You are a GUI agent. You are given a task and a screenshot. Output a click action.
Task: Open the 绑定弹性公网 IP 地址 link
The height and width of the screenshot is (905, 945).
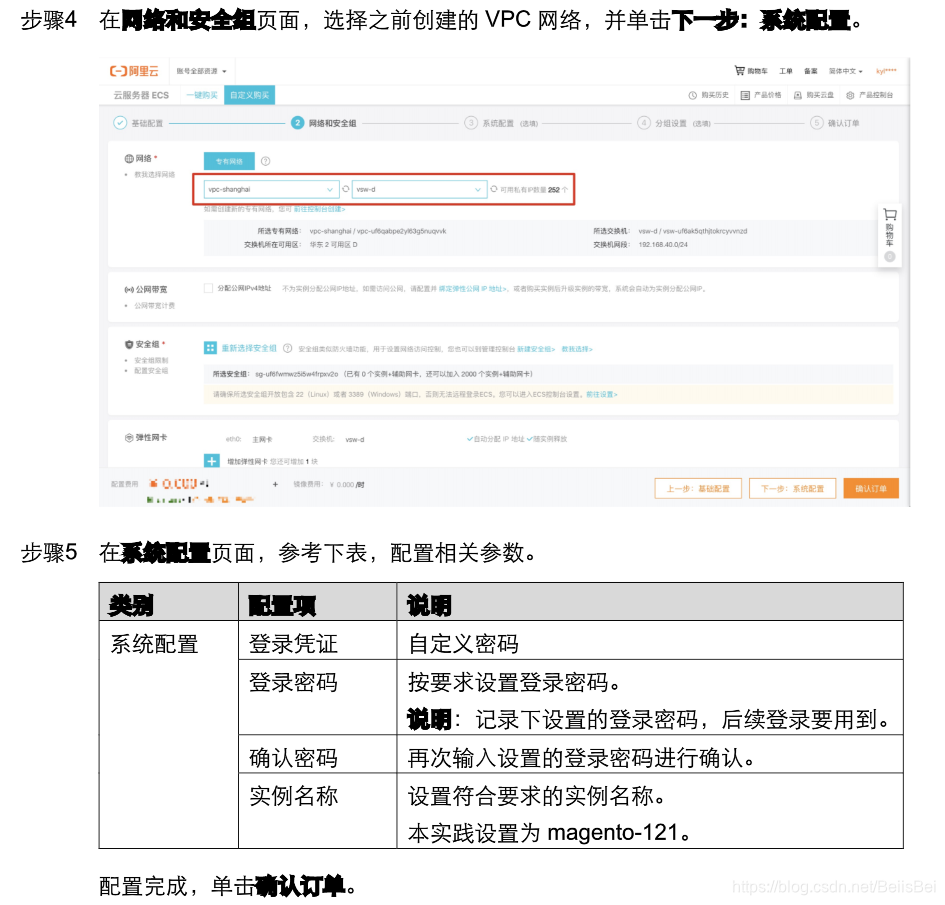473,289
